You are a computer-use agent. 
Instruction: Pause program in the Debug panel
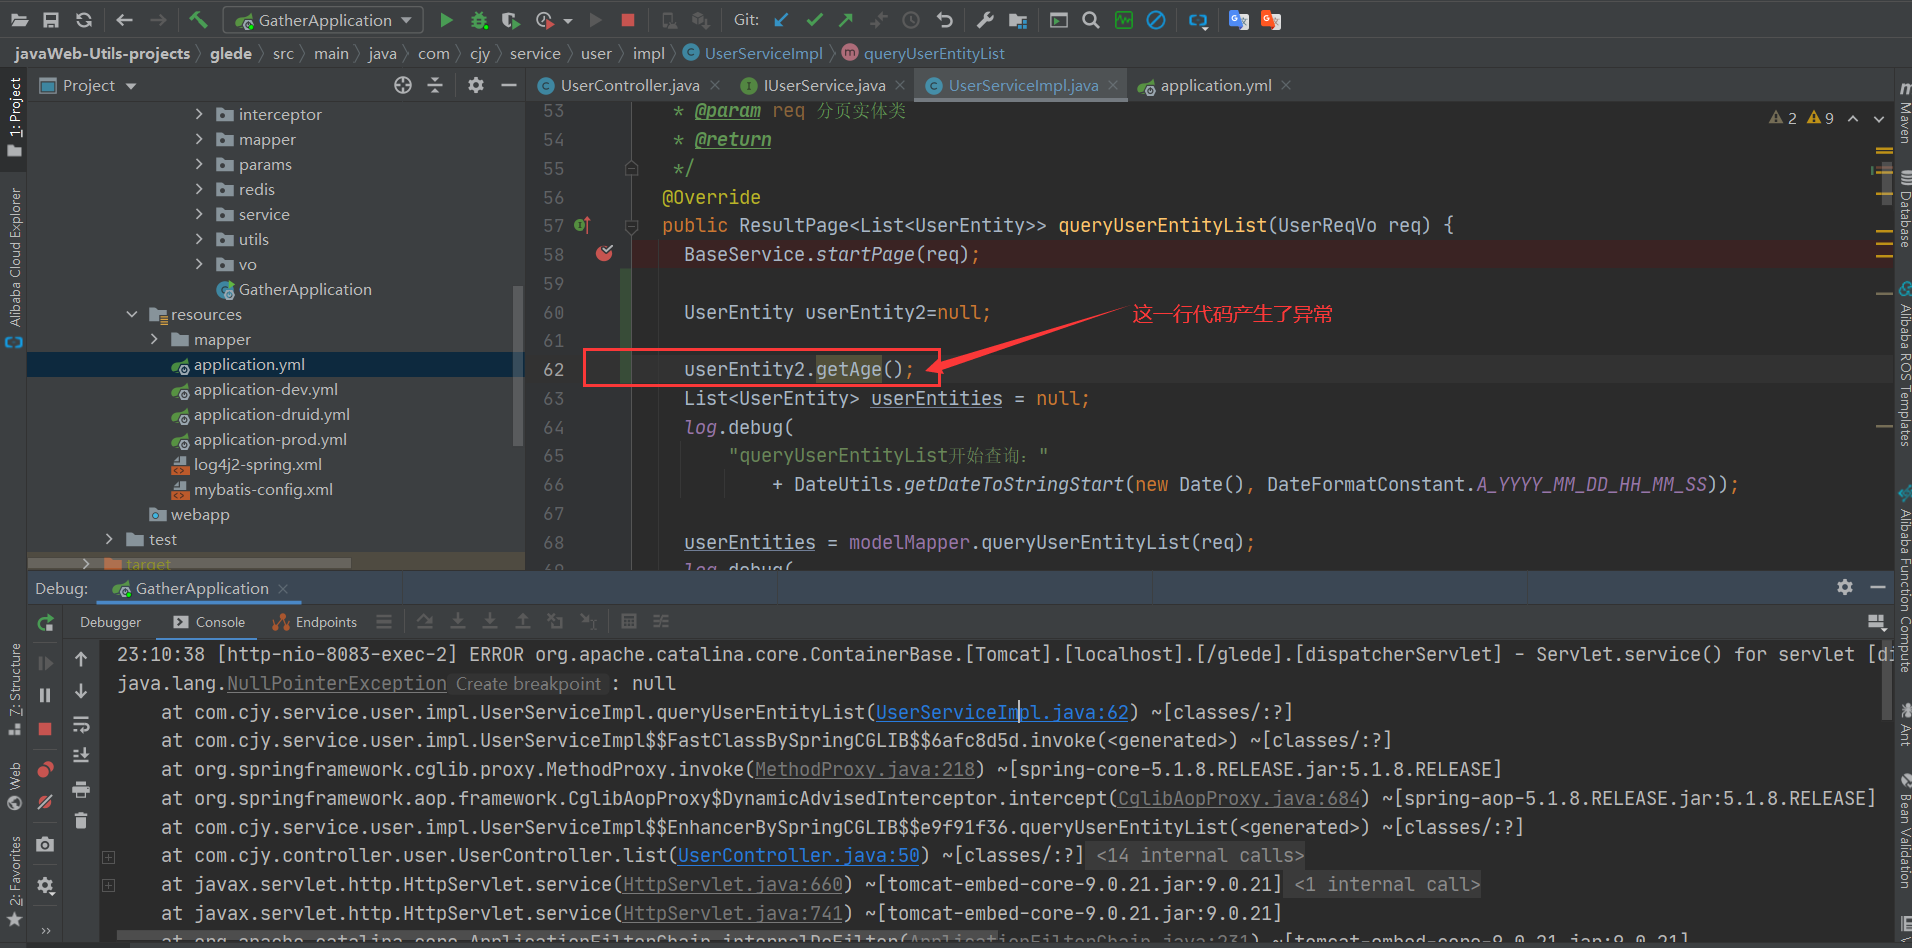45,695
